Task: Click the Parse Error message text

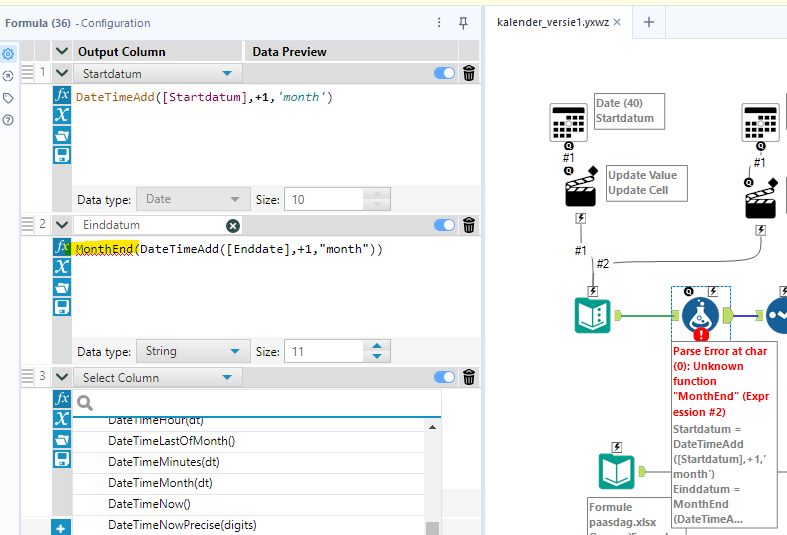Action: (x=721, y=381)
